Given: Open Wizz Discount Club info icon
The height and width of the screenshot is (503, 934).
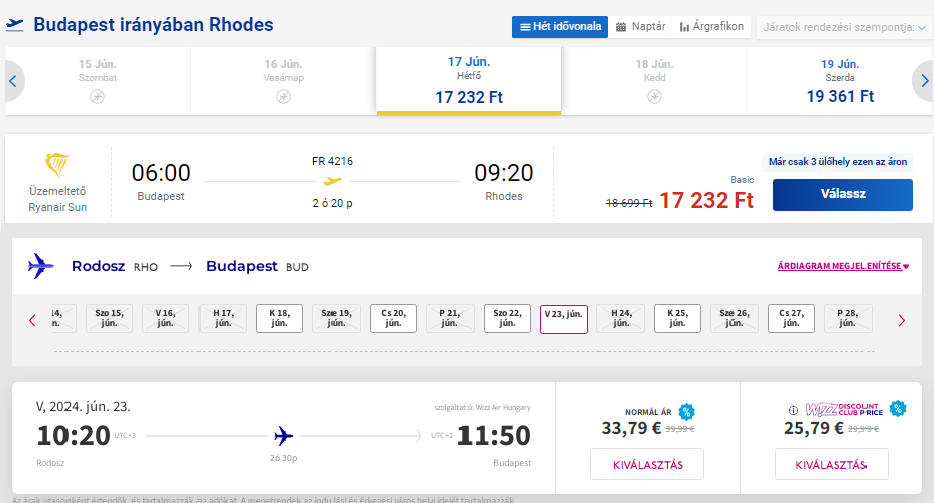Looking at the screenshot, I should click(793, 410).
